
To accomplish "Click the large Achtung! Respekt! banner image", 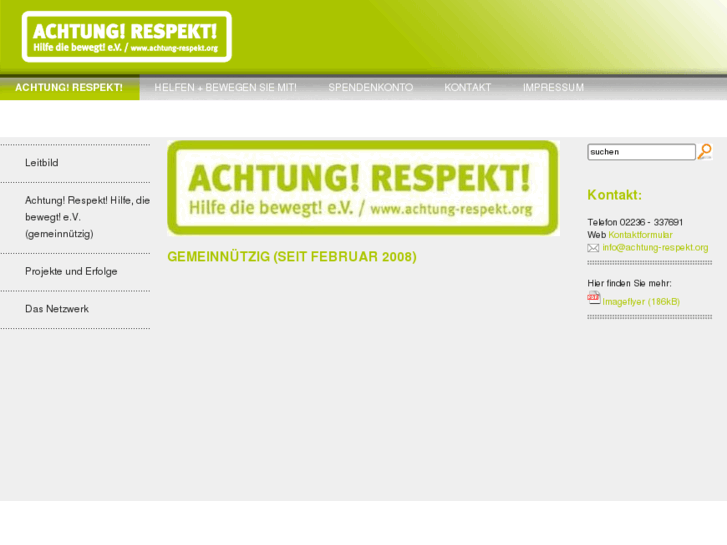I will (x=363, y=188).
